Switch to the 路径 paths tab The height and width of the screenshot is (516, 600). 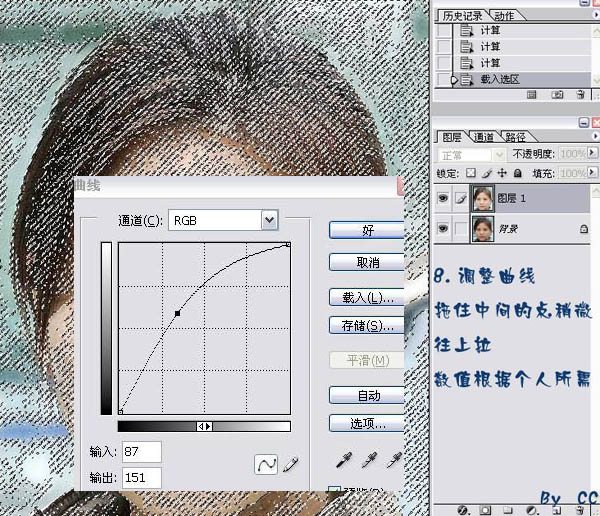[516, 137]
